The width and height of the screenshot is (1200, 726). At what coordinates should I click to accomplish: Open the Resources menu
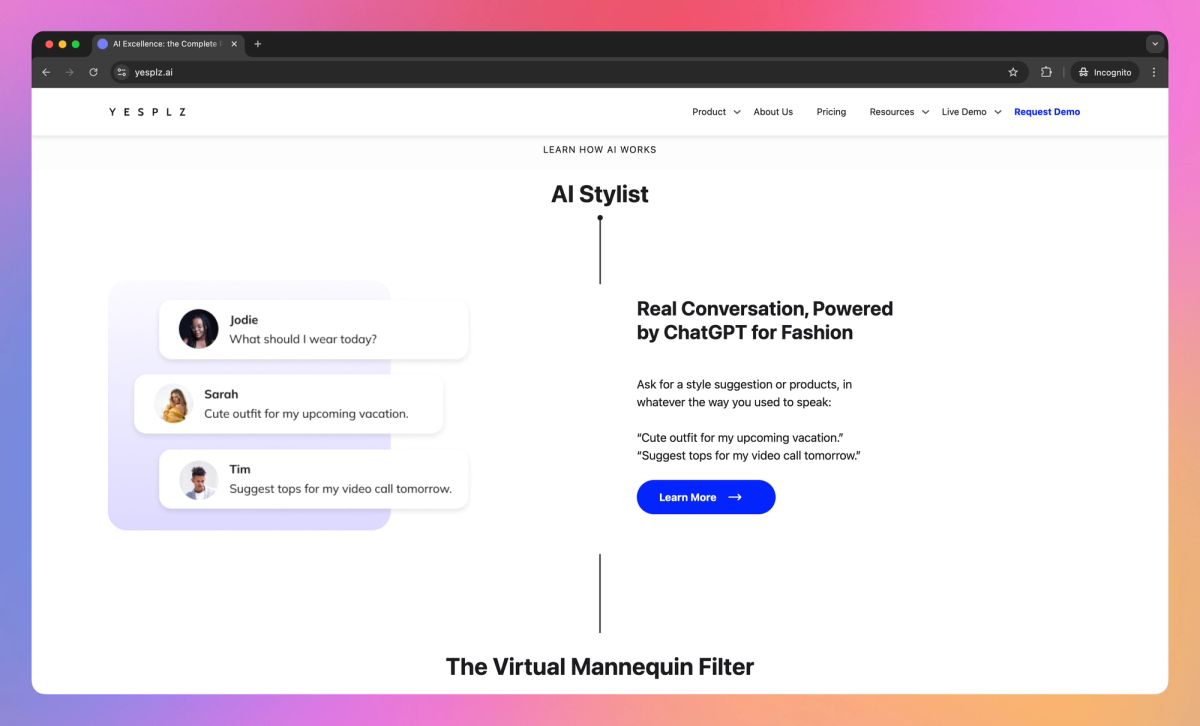pyautogui.click(x=892, y=112)
